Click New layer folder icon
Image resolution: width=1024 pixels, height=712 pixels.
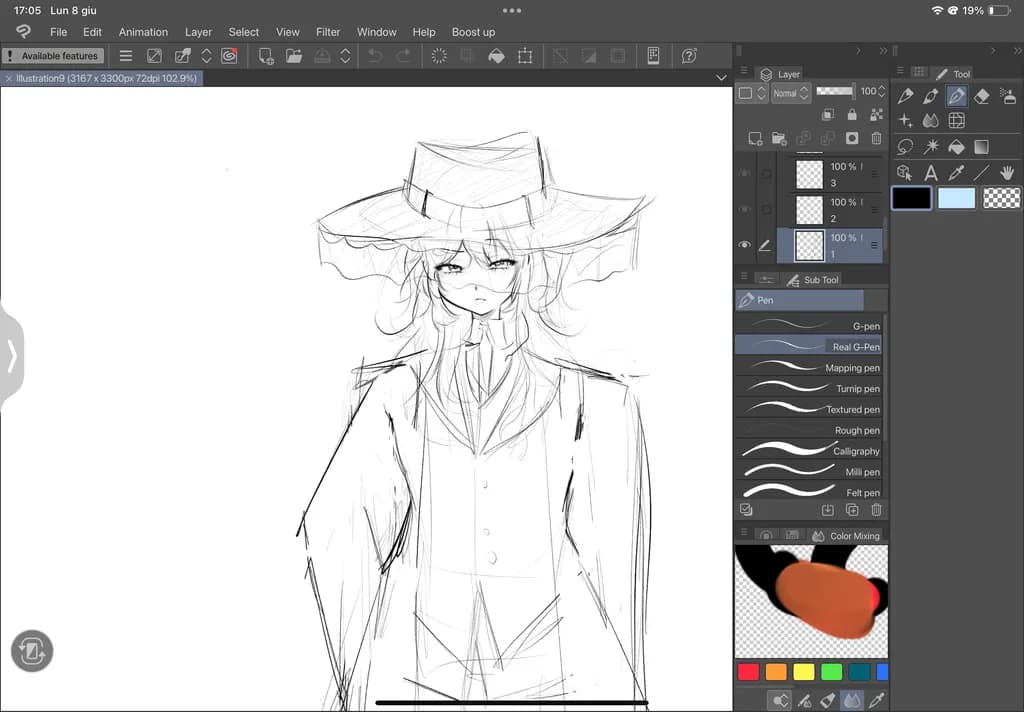pos(779,138)
